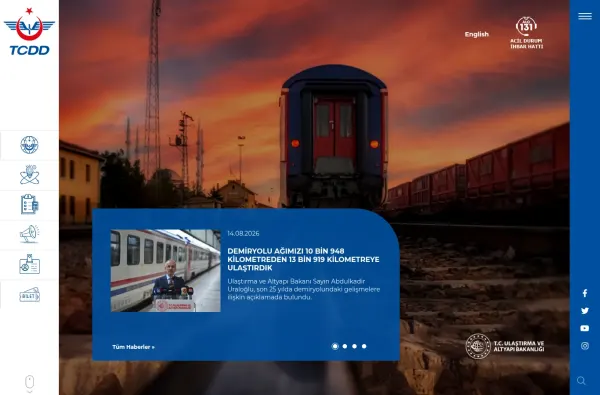Open the YouTube channel
This screenshot has width=600, height=395.
tap(585, 328)
